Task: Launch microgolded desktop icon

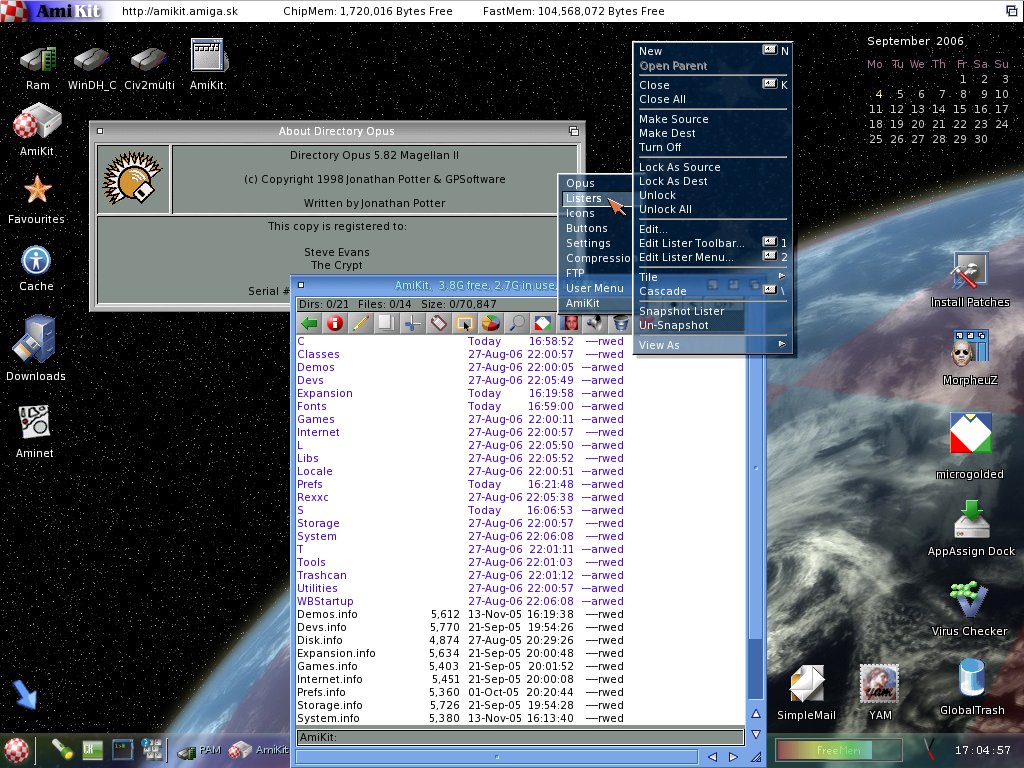Action: 970,446
